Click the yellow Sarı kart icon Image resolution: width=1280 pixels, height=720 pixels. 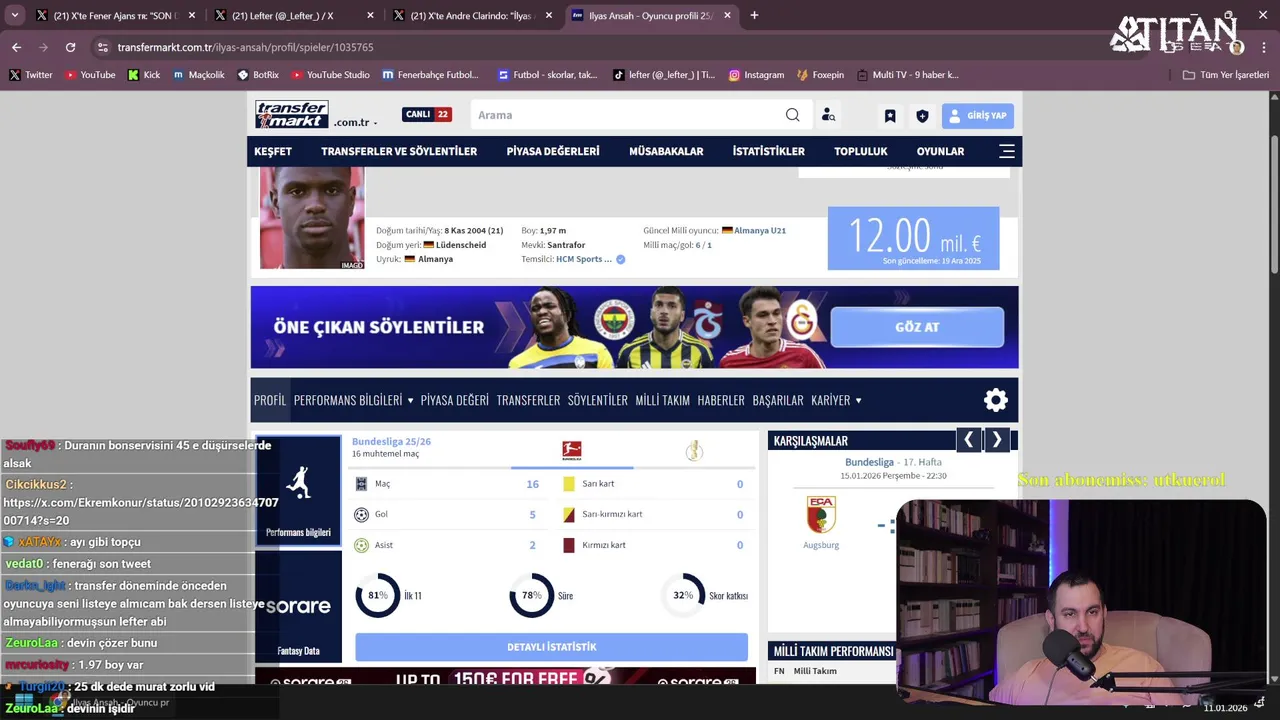click(569, 484)
